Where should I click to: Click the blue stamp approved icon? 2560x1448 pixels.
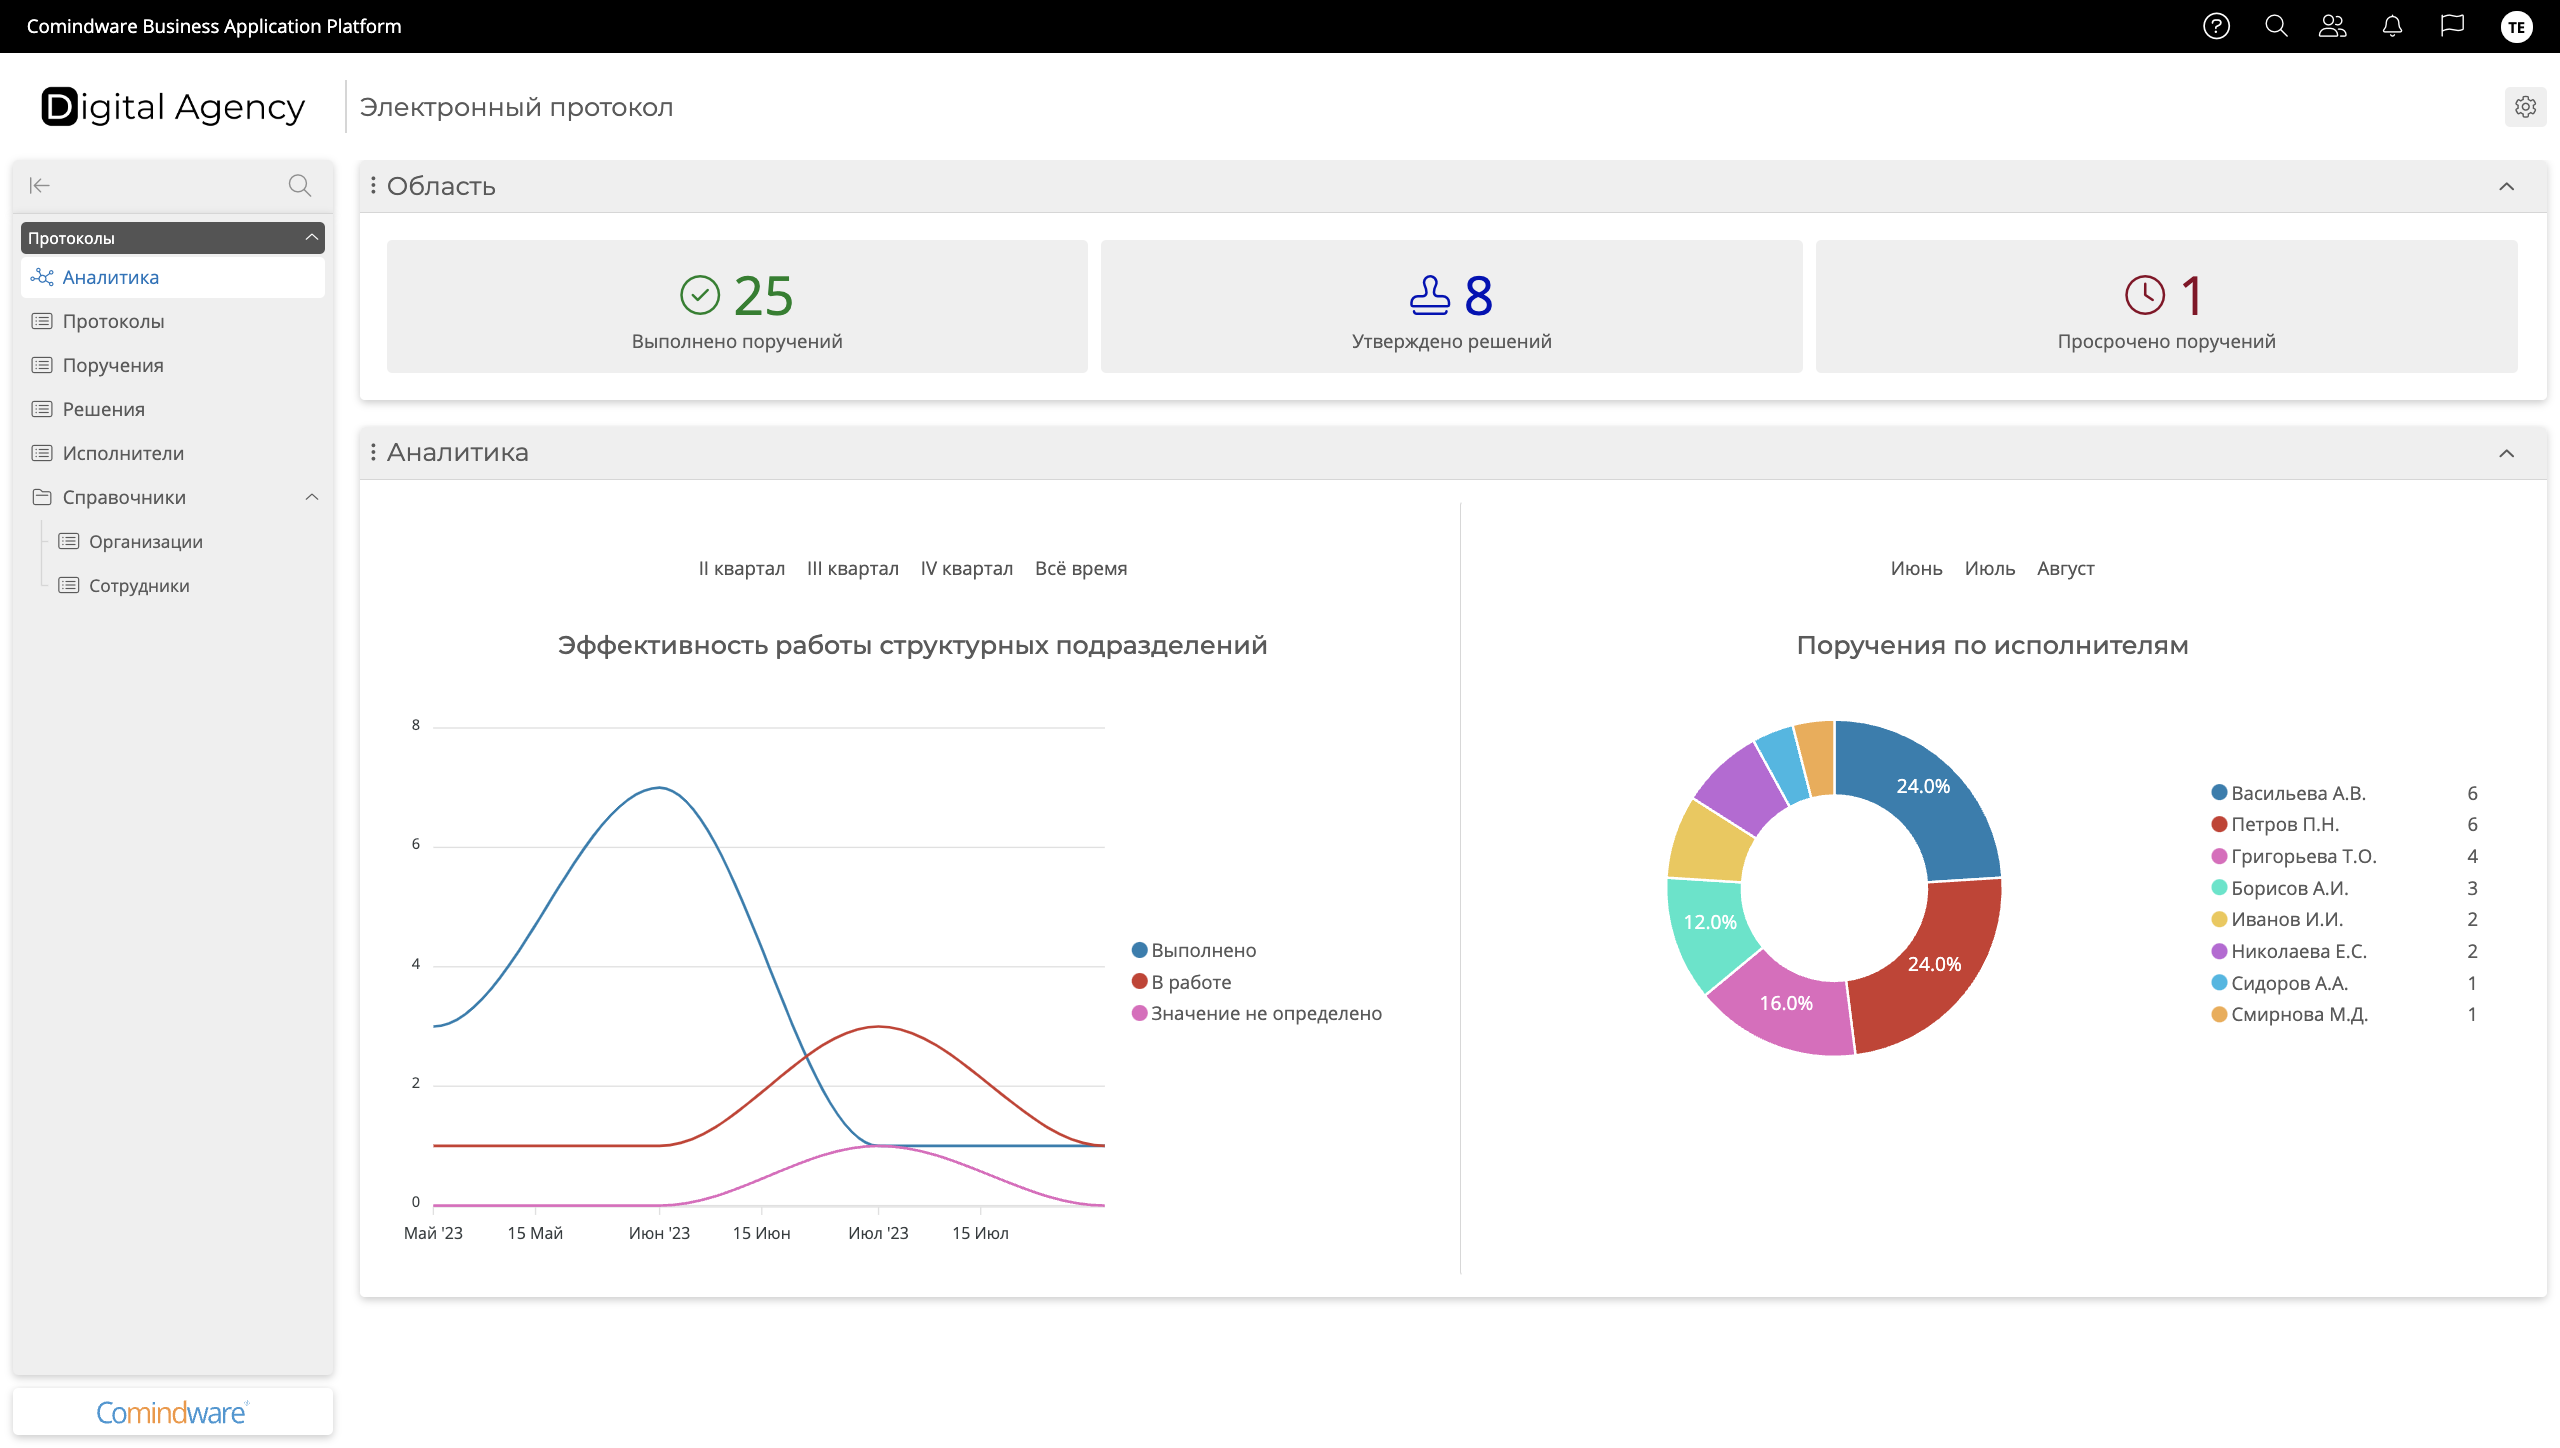point(1430,295)
